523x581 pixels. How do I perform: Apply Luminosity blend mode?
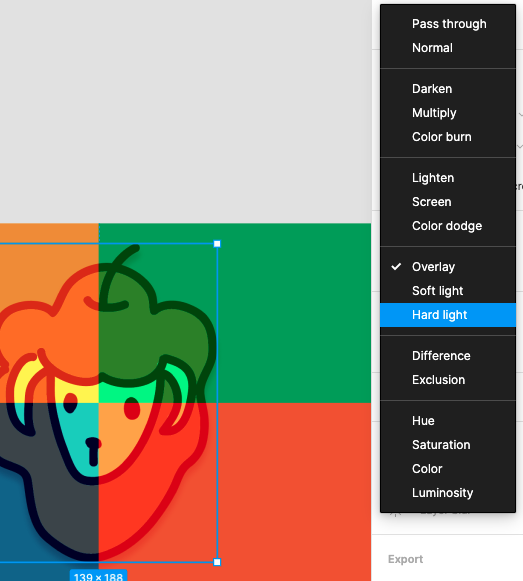coord(448,493)
